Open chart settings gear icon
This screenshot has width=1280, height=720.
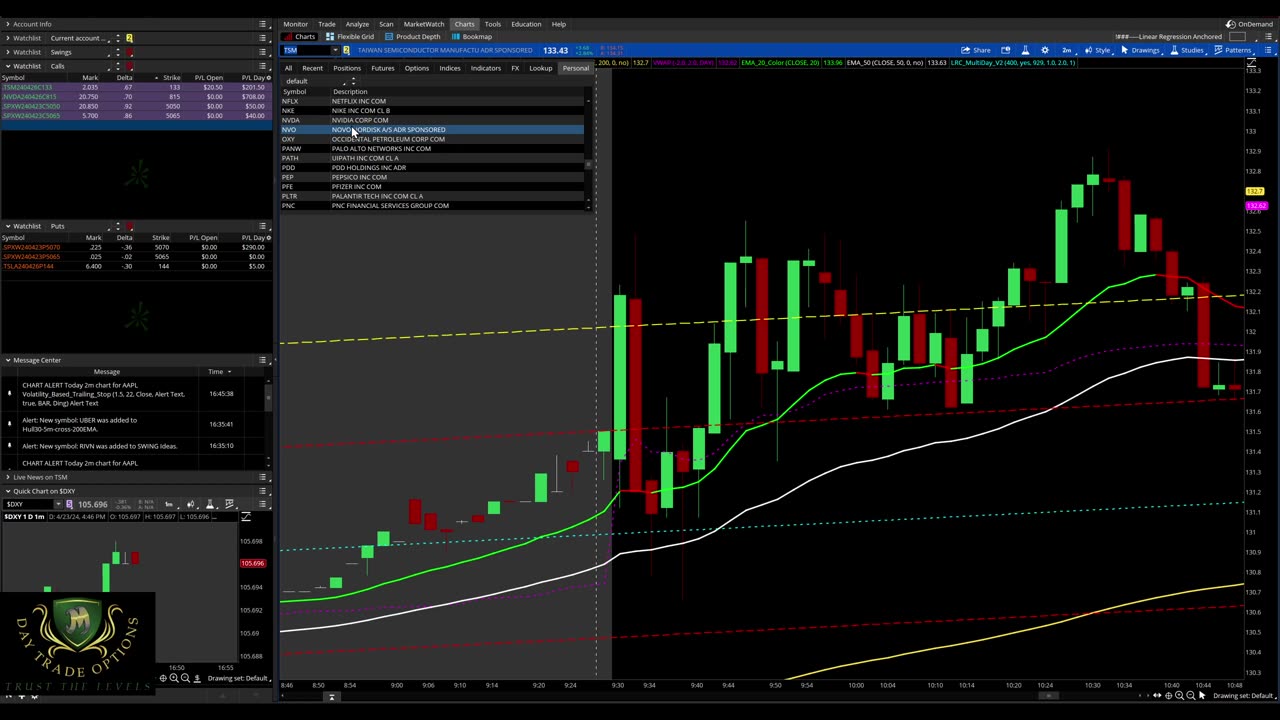click(x=1045, y=50)
